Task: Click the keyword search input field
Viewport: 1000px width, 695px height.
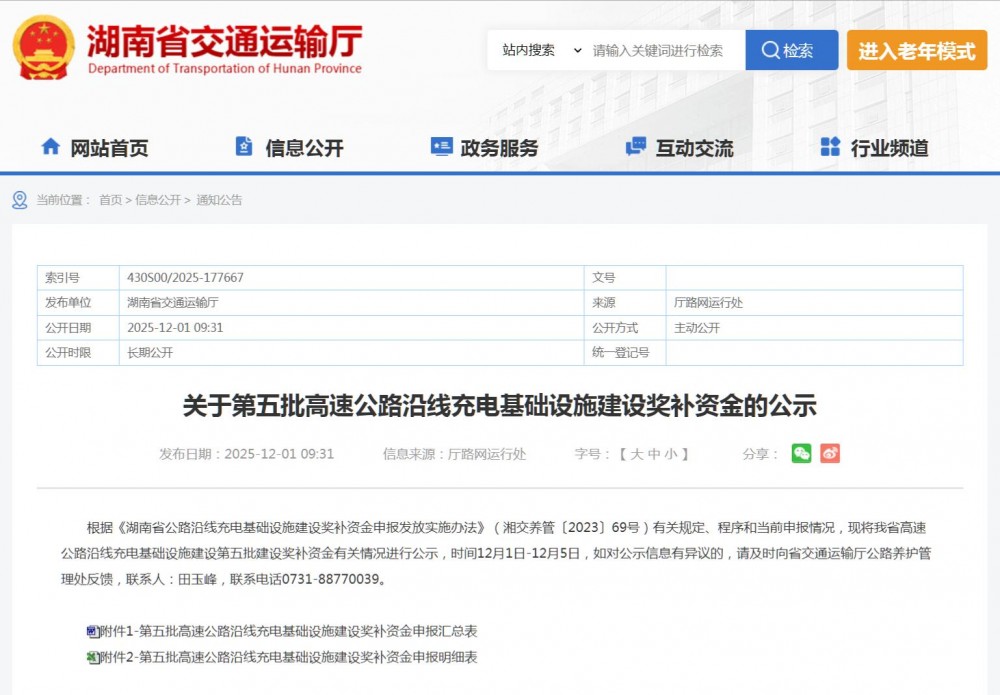Action: pyautogui.click(x=664, y=50)
